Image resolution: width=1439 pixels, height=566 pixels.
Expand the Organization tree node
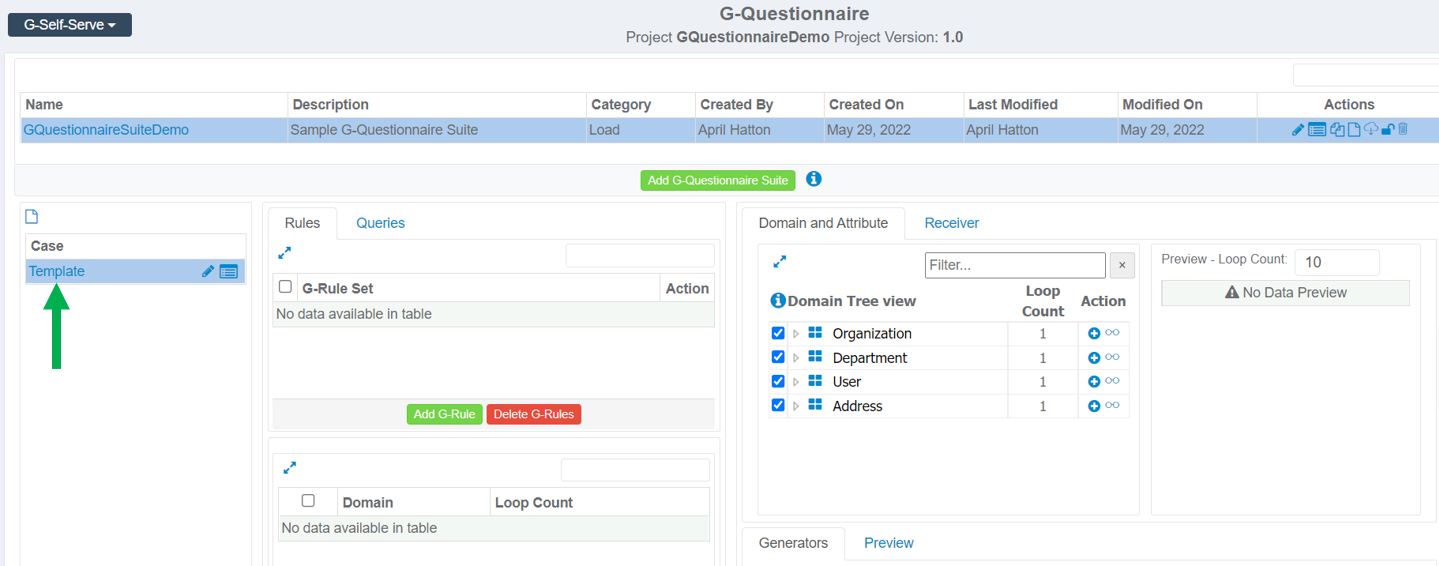pos(796,334)
